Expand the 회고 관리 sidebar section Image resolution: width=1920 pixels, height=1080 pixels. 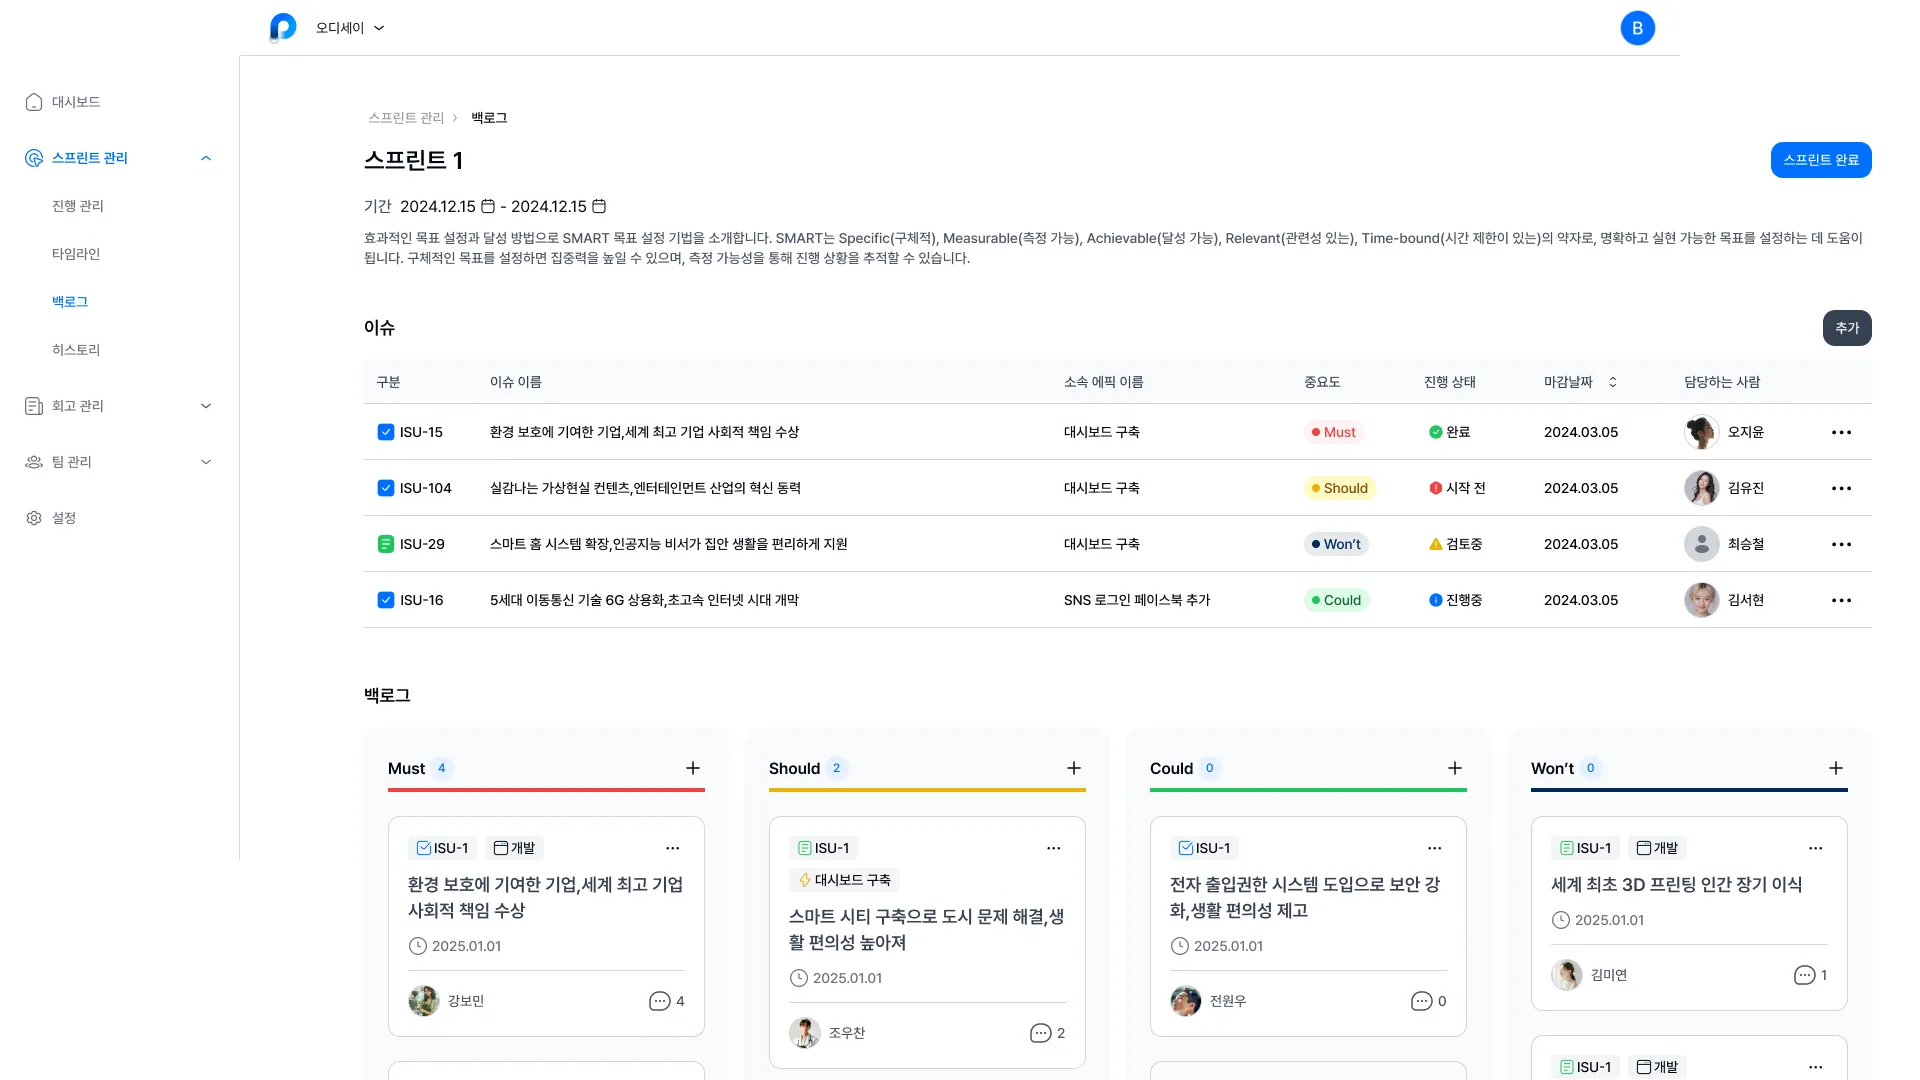pyautogui.click(x=206, y=406)
